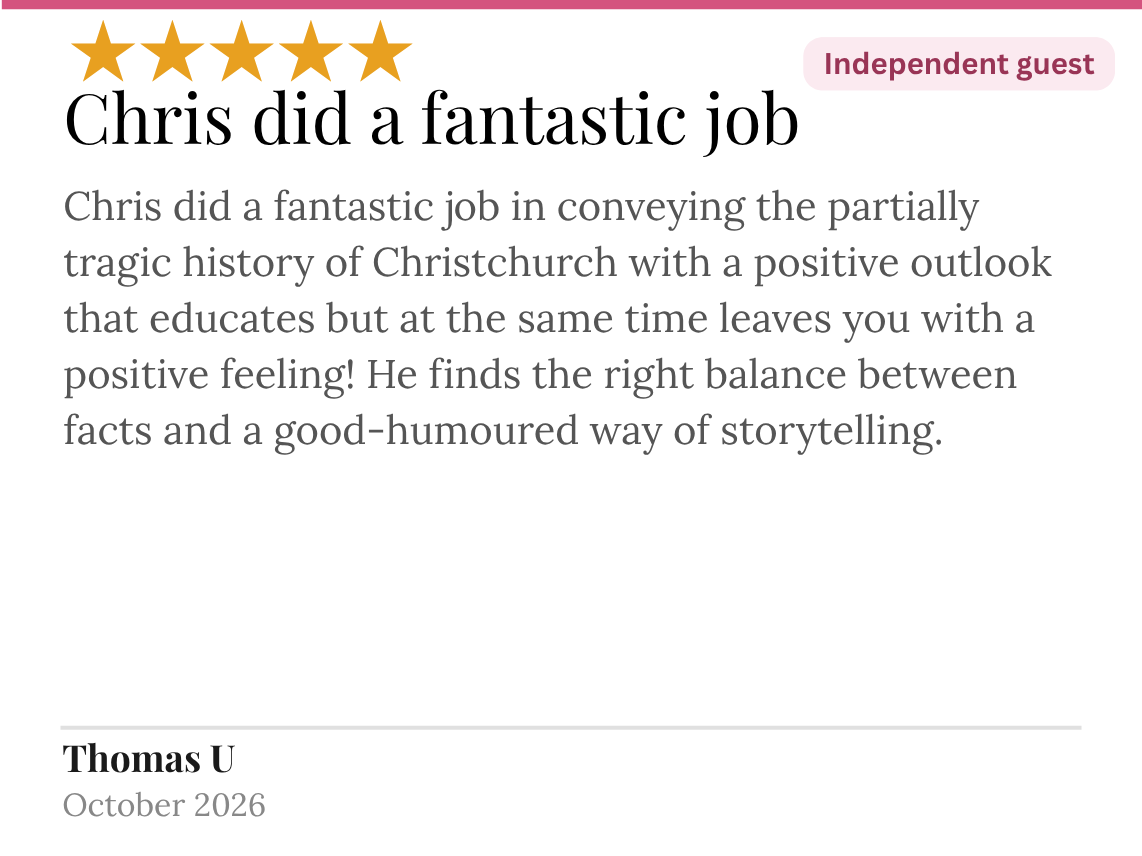
Task: Open the 'Chris did a fantastic job' title
Action: pos(431,120)
